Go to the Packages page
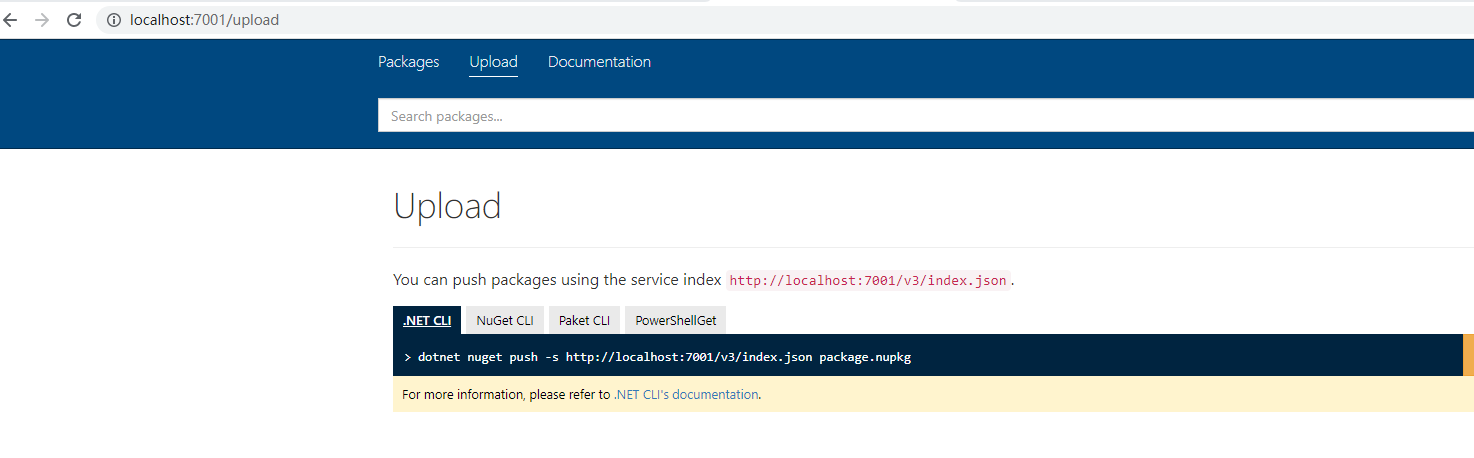1474x458 pixels. point(408,62)
